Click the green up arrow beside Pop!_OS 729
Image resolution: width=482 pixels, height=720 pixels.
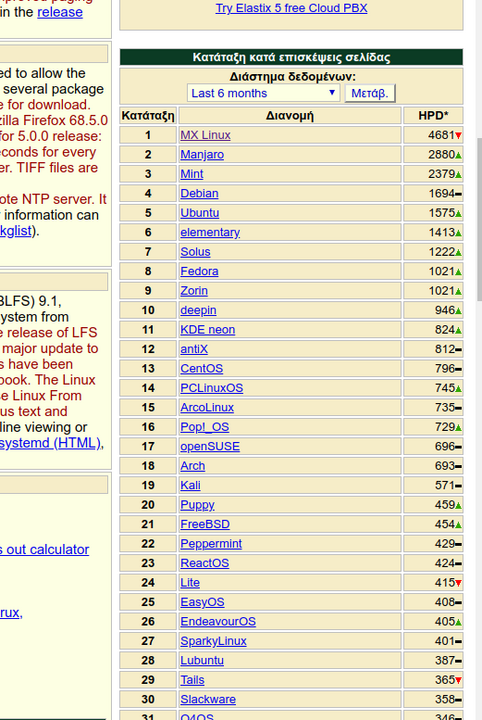click(x=458, y=428)
